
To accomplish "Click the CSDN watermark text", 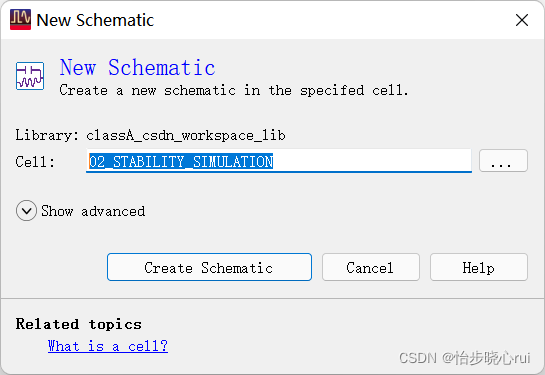I will click(464, 358).
